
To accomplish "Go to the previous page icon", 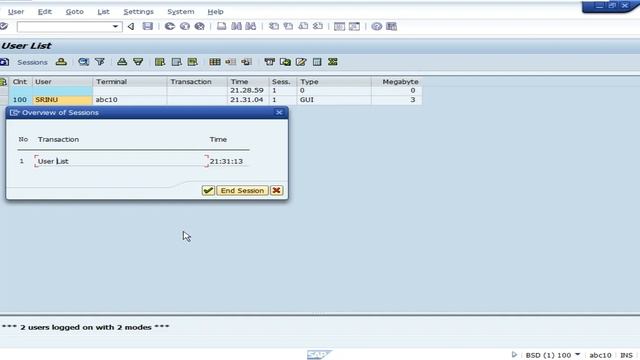I will pos(288,27).
